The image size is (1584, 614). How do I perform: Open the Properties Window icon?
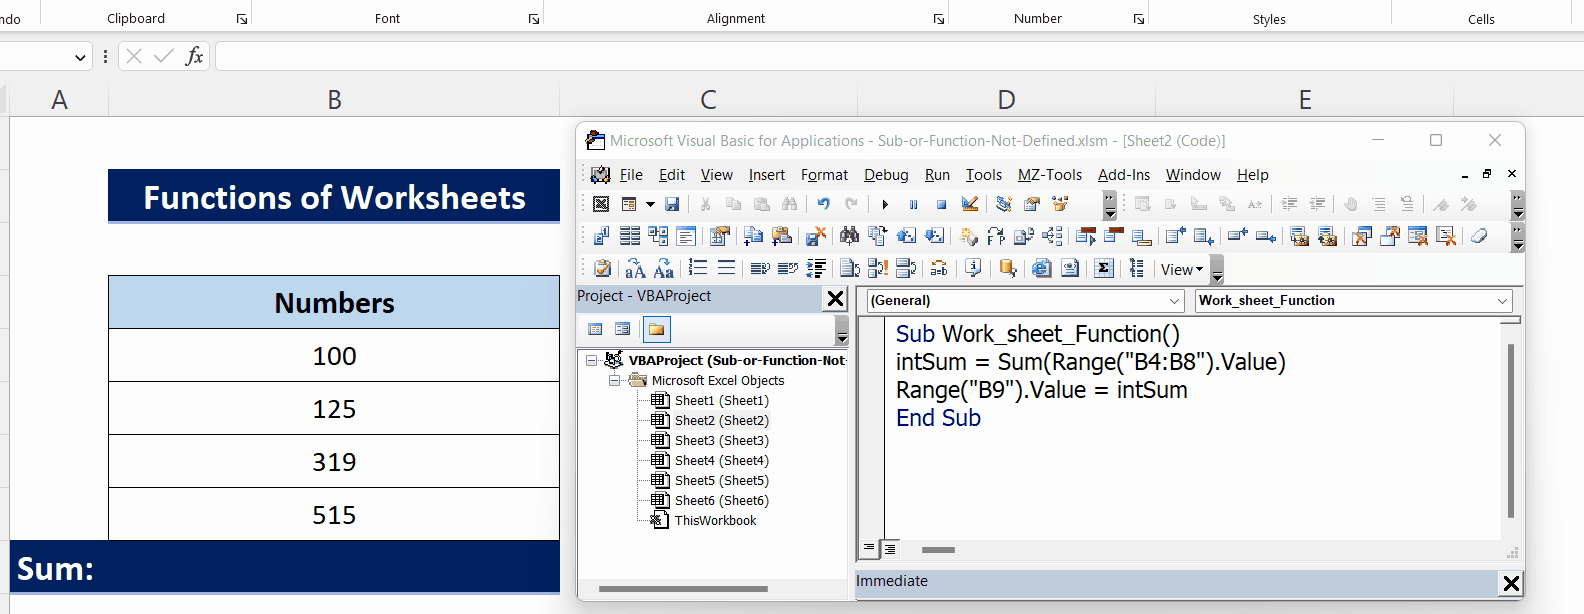(1032, 204)
